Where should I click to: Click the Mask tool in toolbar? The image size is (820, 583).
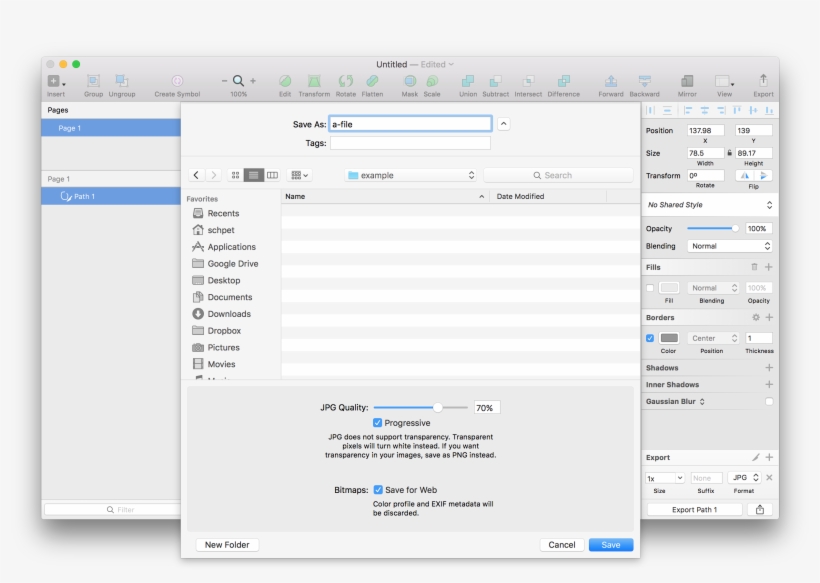pos(410,81)
